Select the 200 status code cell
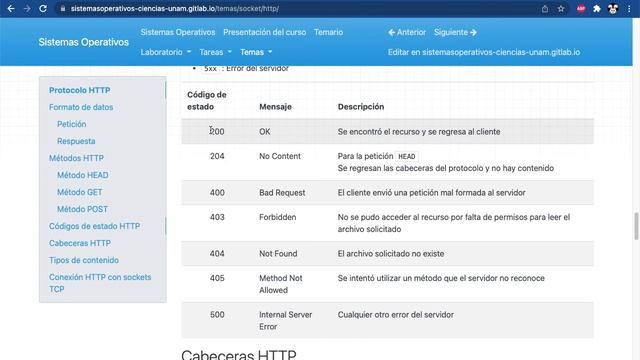The height and width of the screenshot is (360, 640). (217, 131)
